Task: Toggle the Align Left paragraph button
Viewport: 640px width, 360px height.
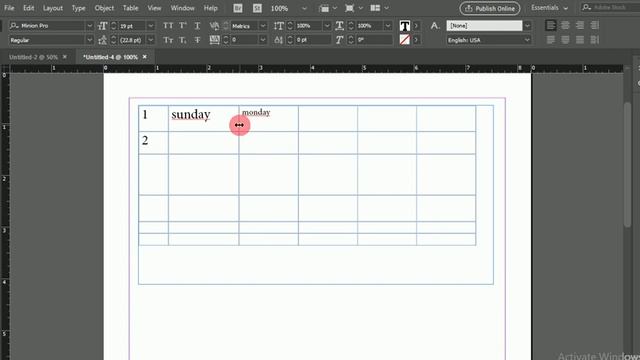Action: tap(551, 25)
